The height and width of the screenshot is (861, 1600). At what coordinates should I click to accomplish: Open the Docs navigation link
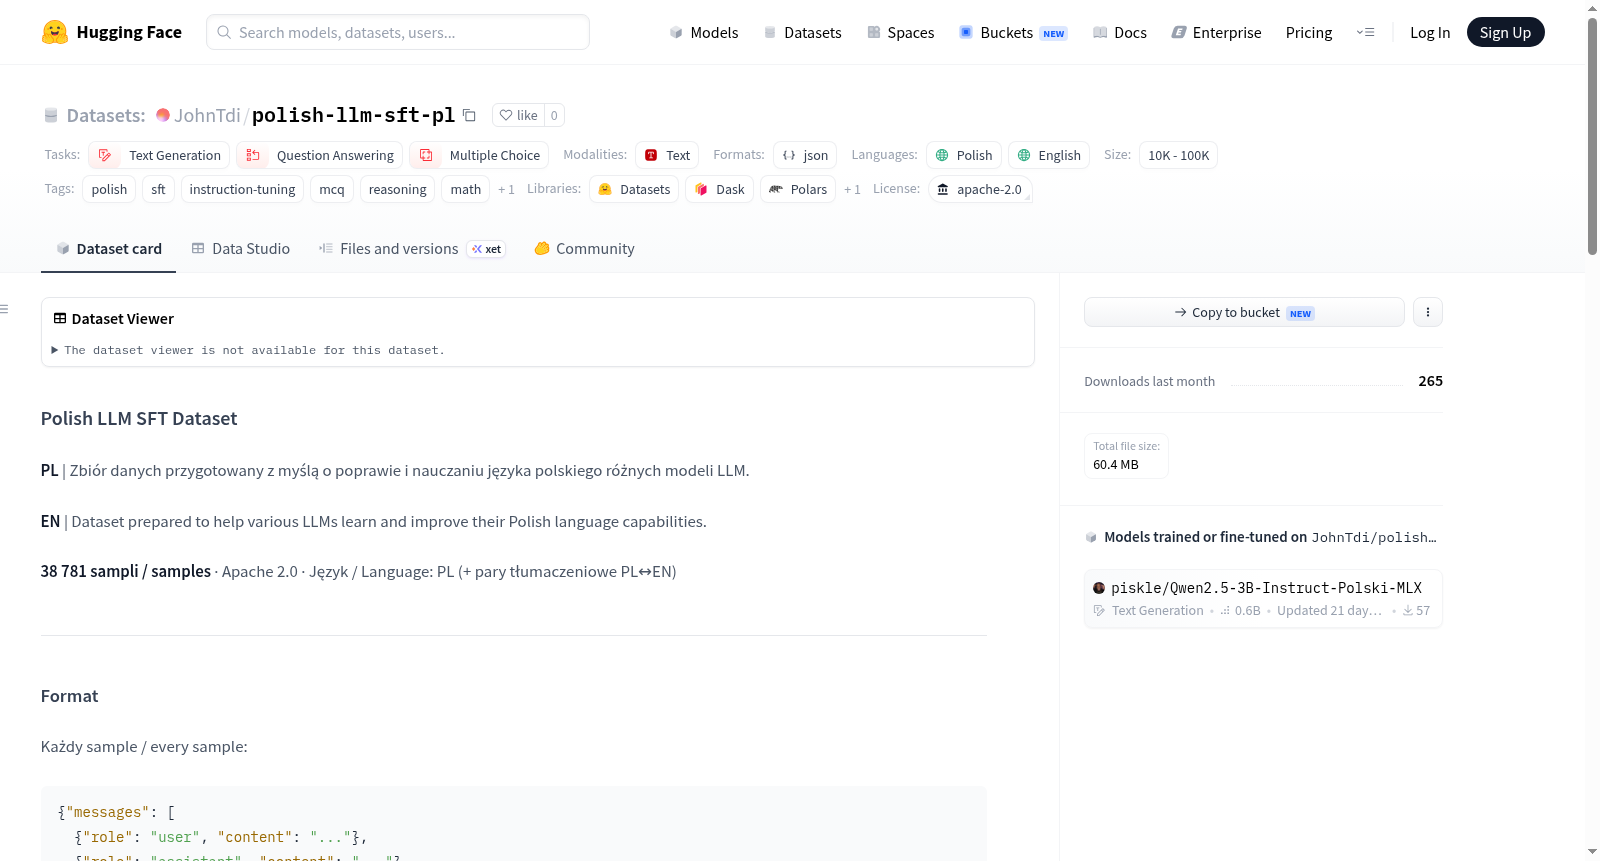1119,32
